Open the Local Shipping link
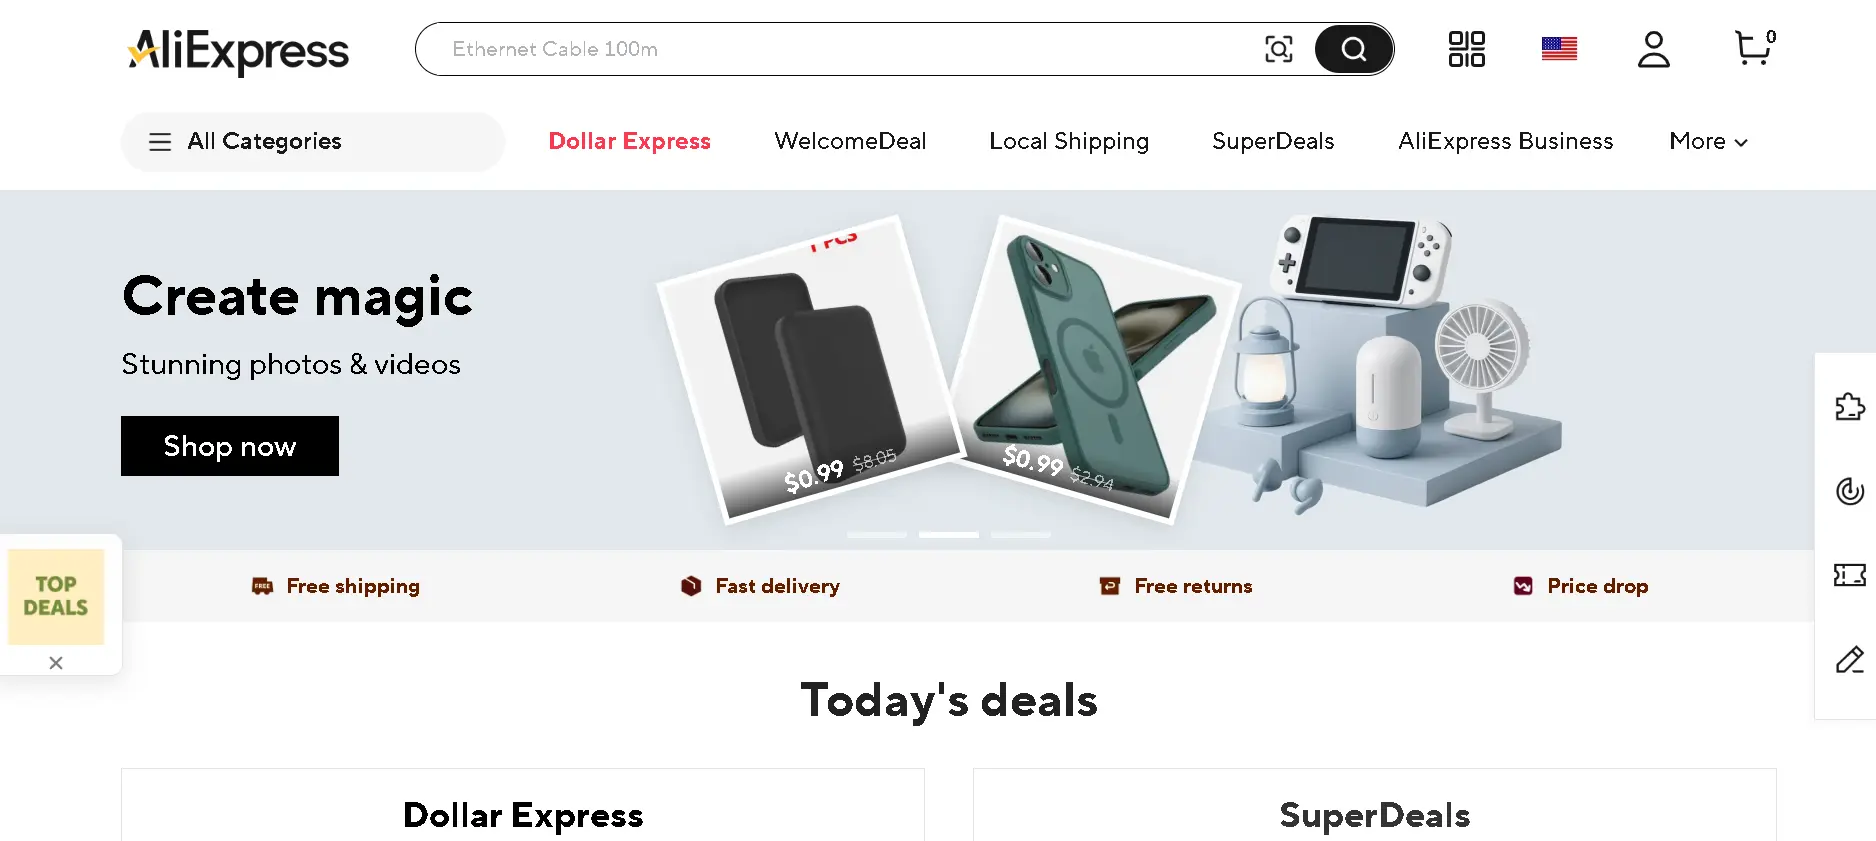1876x841 pixels. coord(1068,141)
